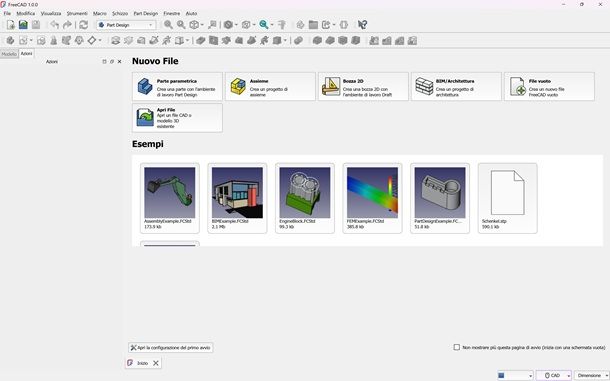Switch to the Modello tab
This screenshot has height=381, width=610.
tap(9, 54)
